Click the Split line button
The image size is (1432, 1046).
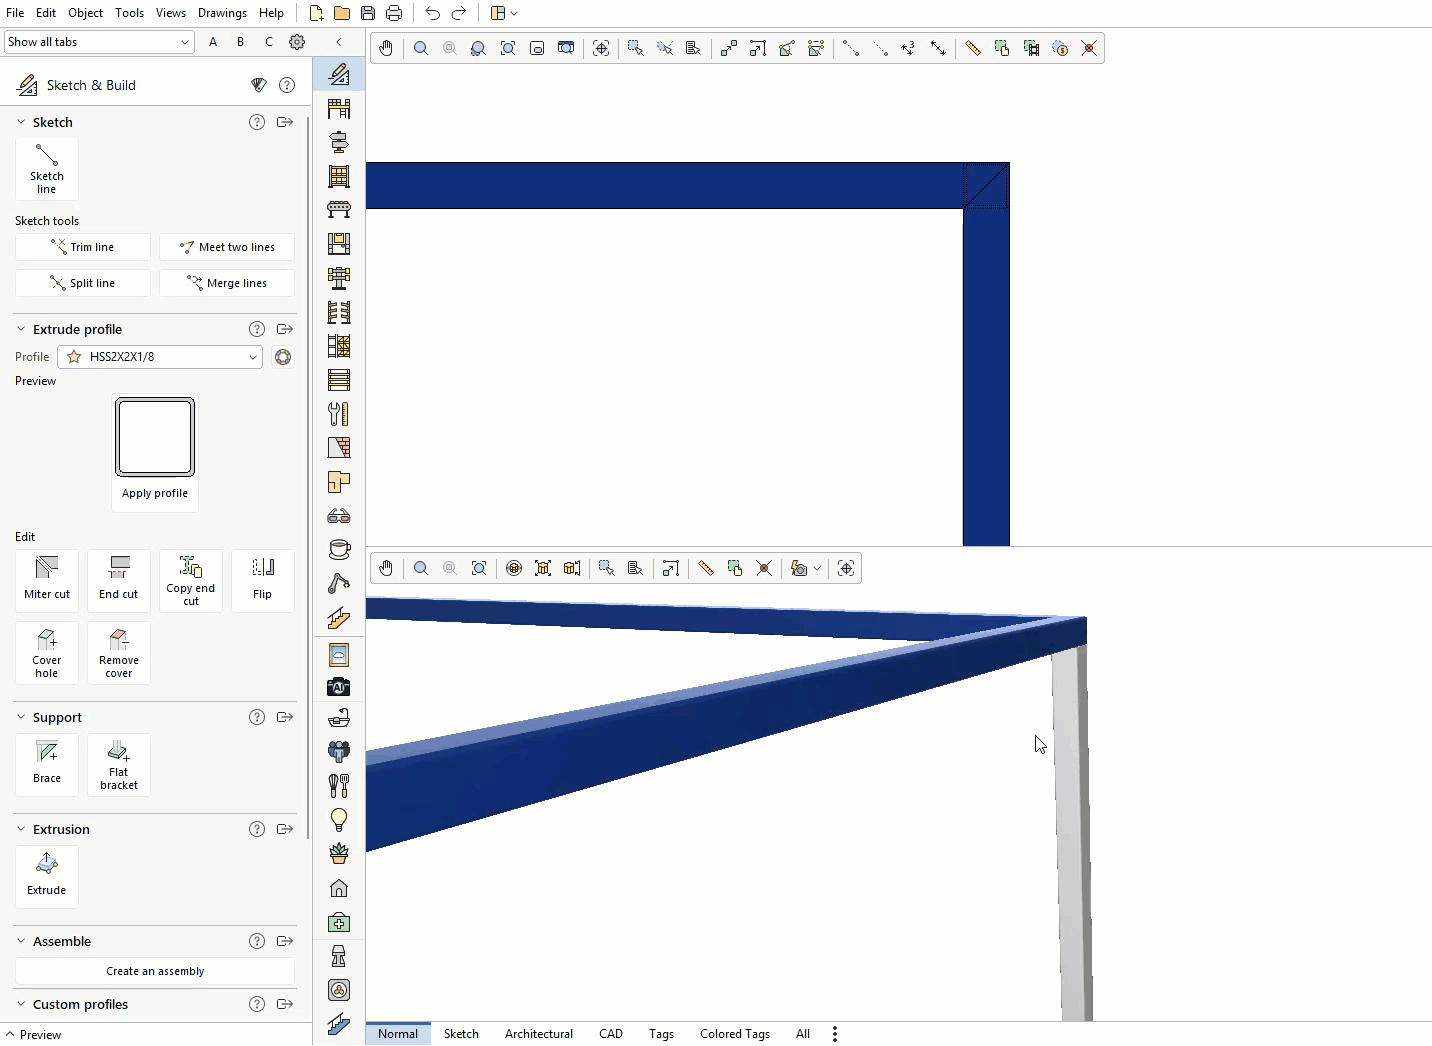click(83, 283)
